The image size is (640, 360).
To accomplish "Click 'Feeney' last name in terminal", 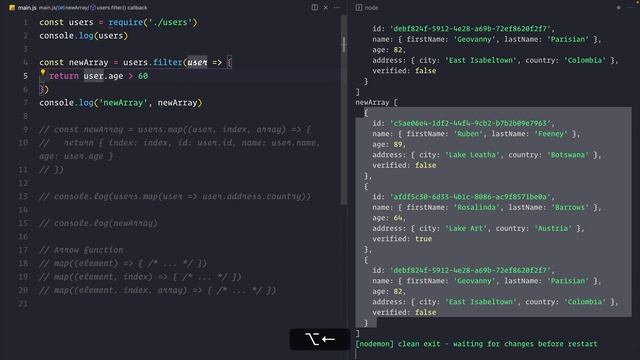I will pyautogui.click(x=551, y=134).
